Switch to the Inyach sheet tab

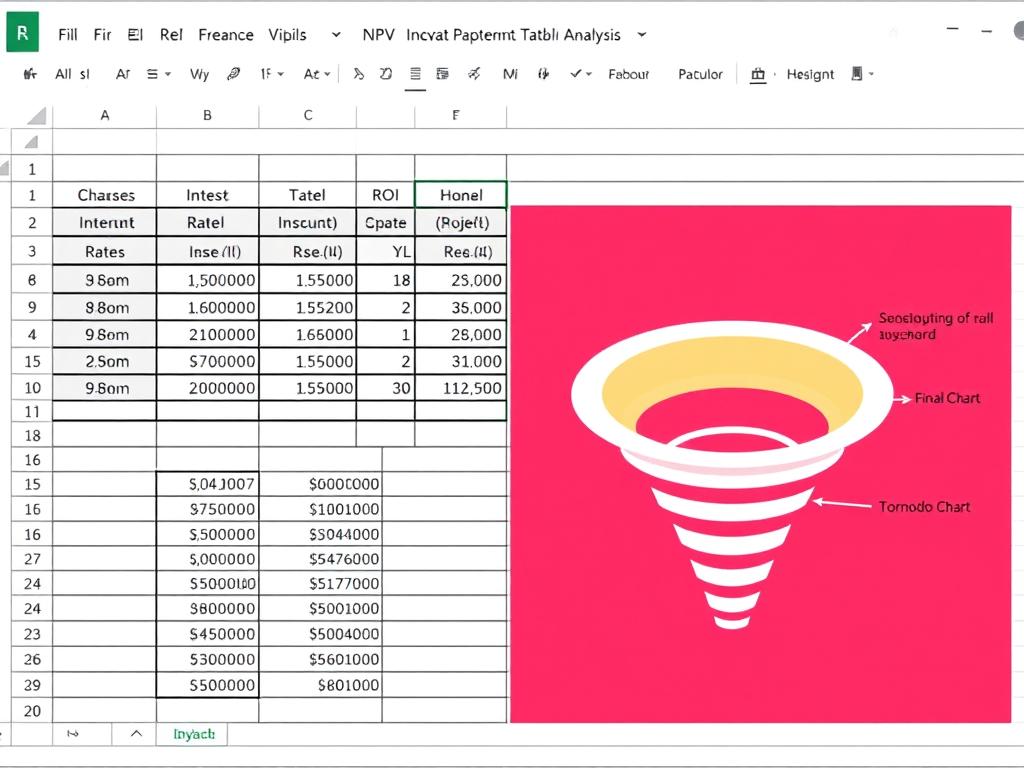192,734
